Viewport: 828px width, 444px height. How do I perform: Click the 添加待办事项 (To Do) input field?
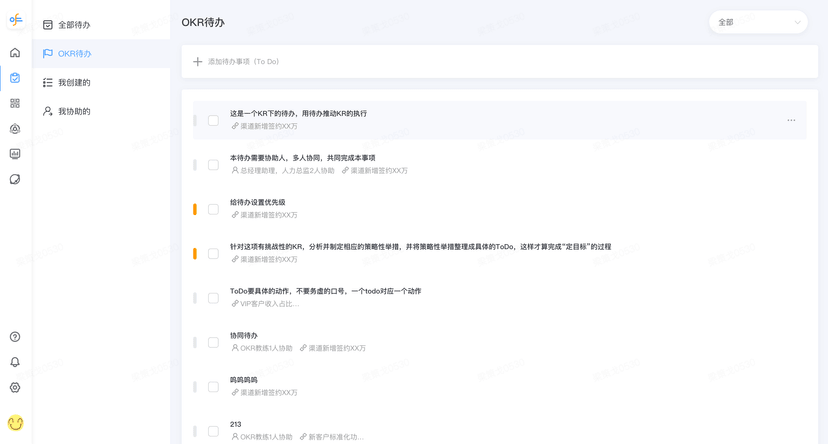pos(500,62)
